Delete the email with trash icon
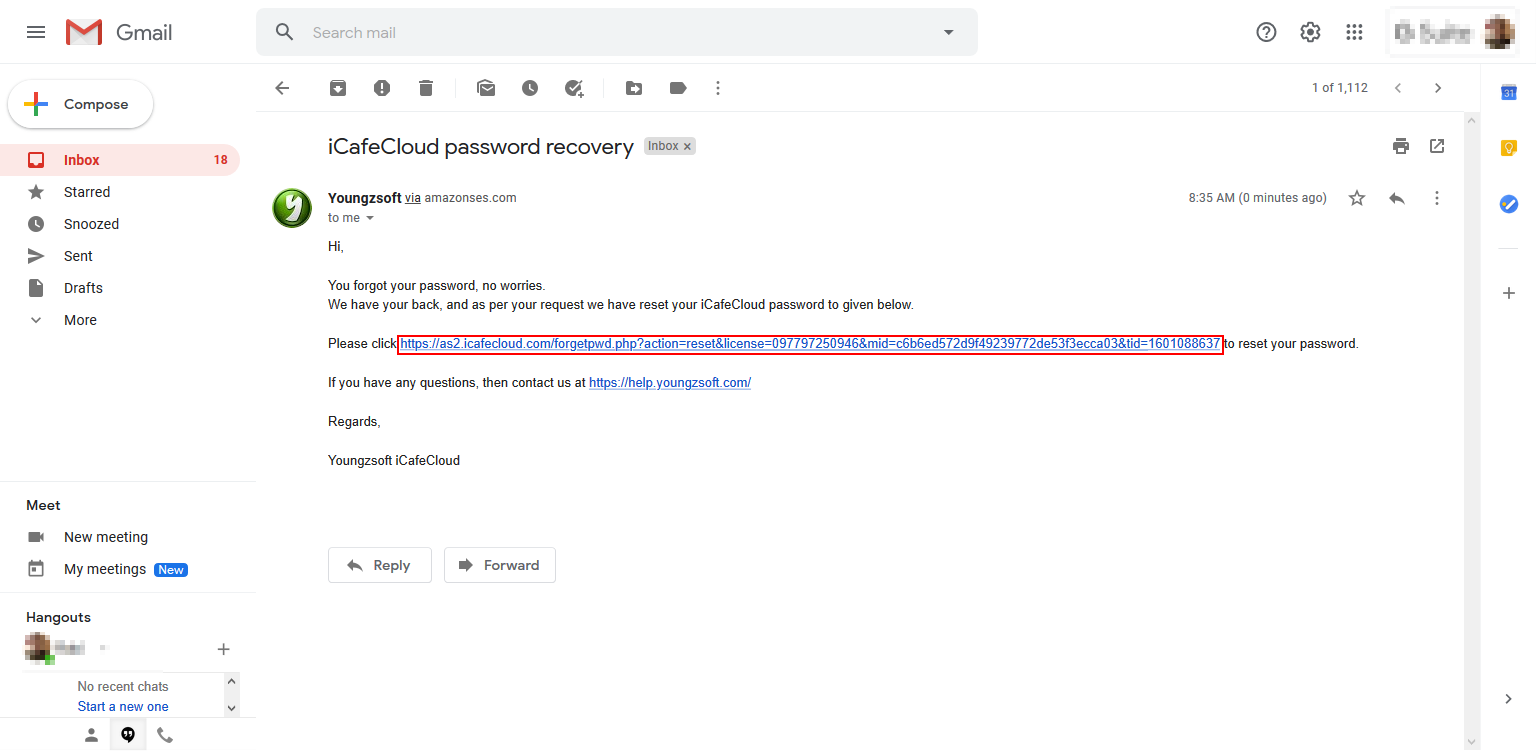The image size is (1536, 751). pyautogui.click(x=426, y=88)
